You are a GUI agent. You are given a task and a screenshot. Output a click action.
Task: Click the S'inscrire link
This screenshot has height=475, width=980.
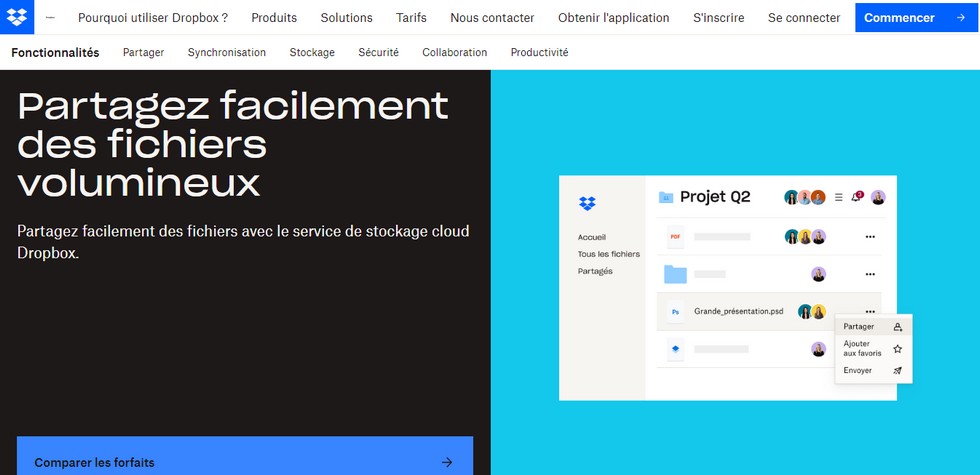(x=718, y=18)
